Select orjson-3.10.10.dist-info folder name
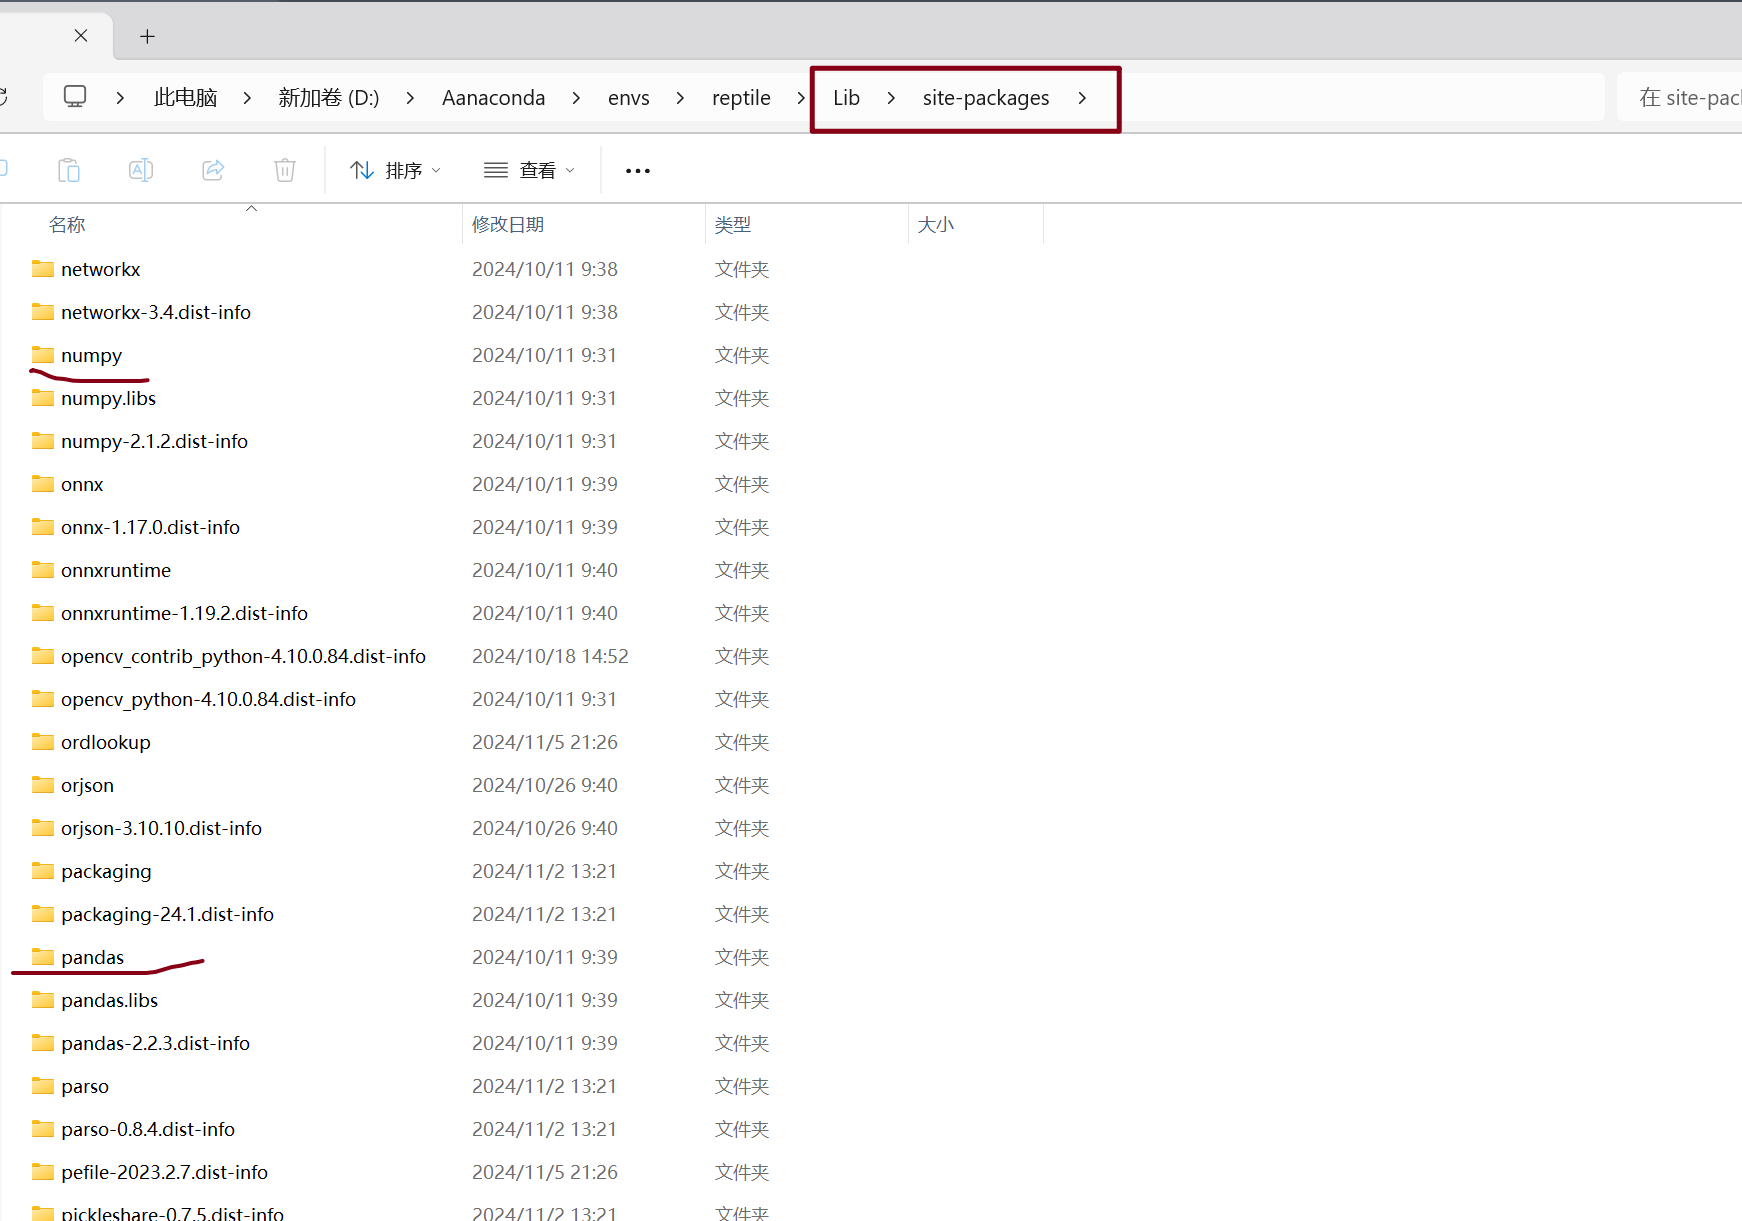 pyautogui.click(x=161, y=828)
